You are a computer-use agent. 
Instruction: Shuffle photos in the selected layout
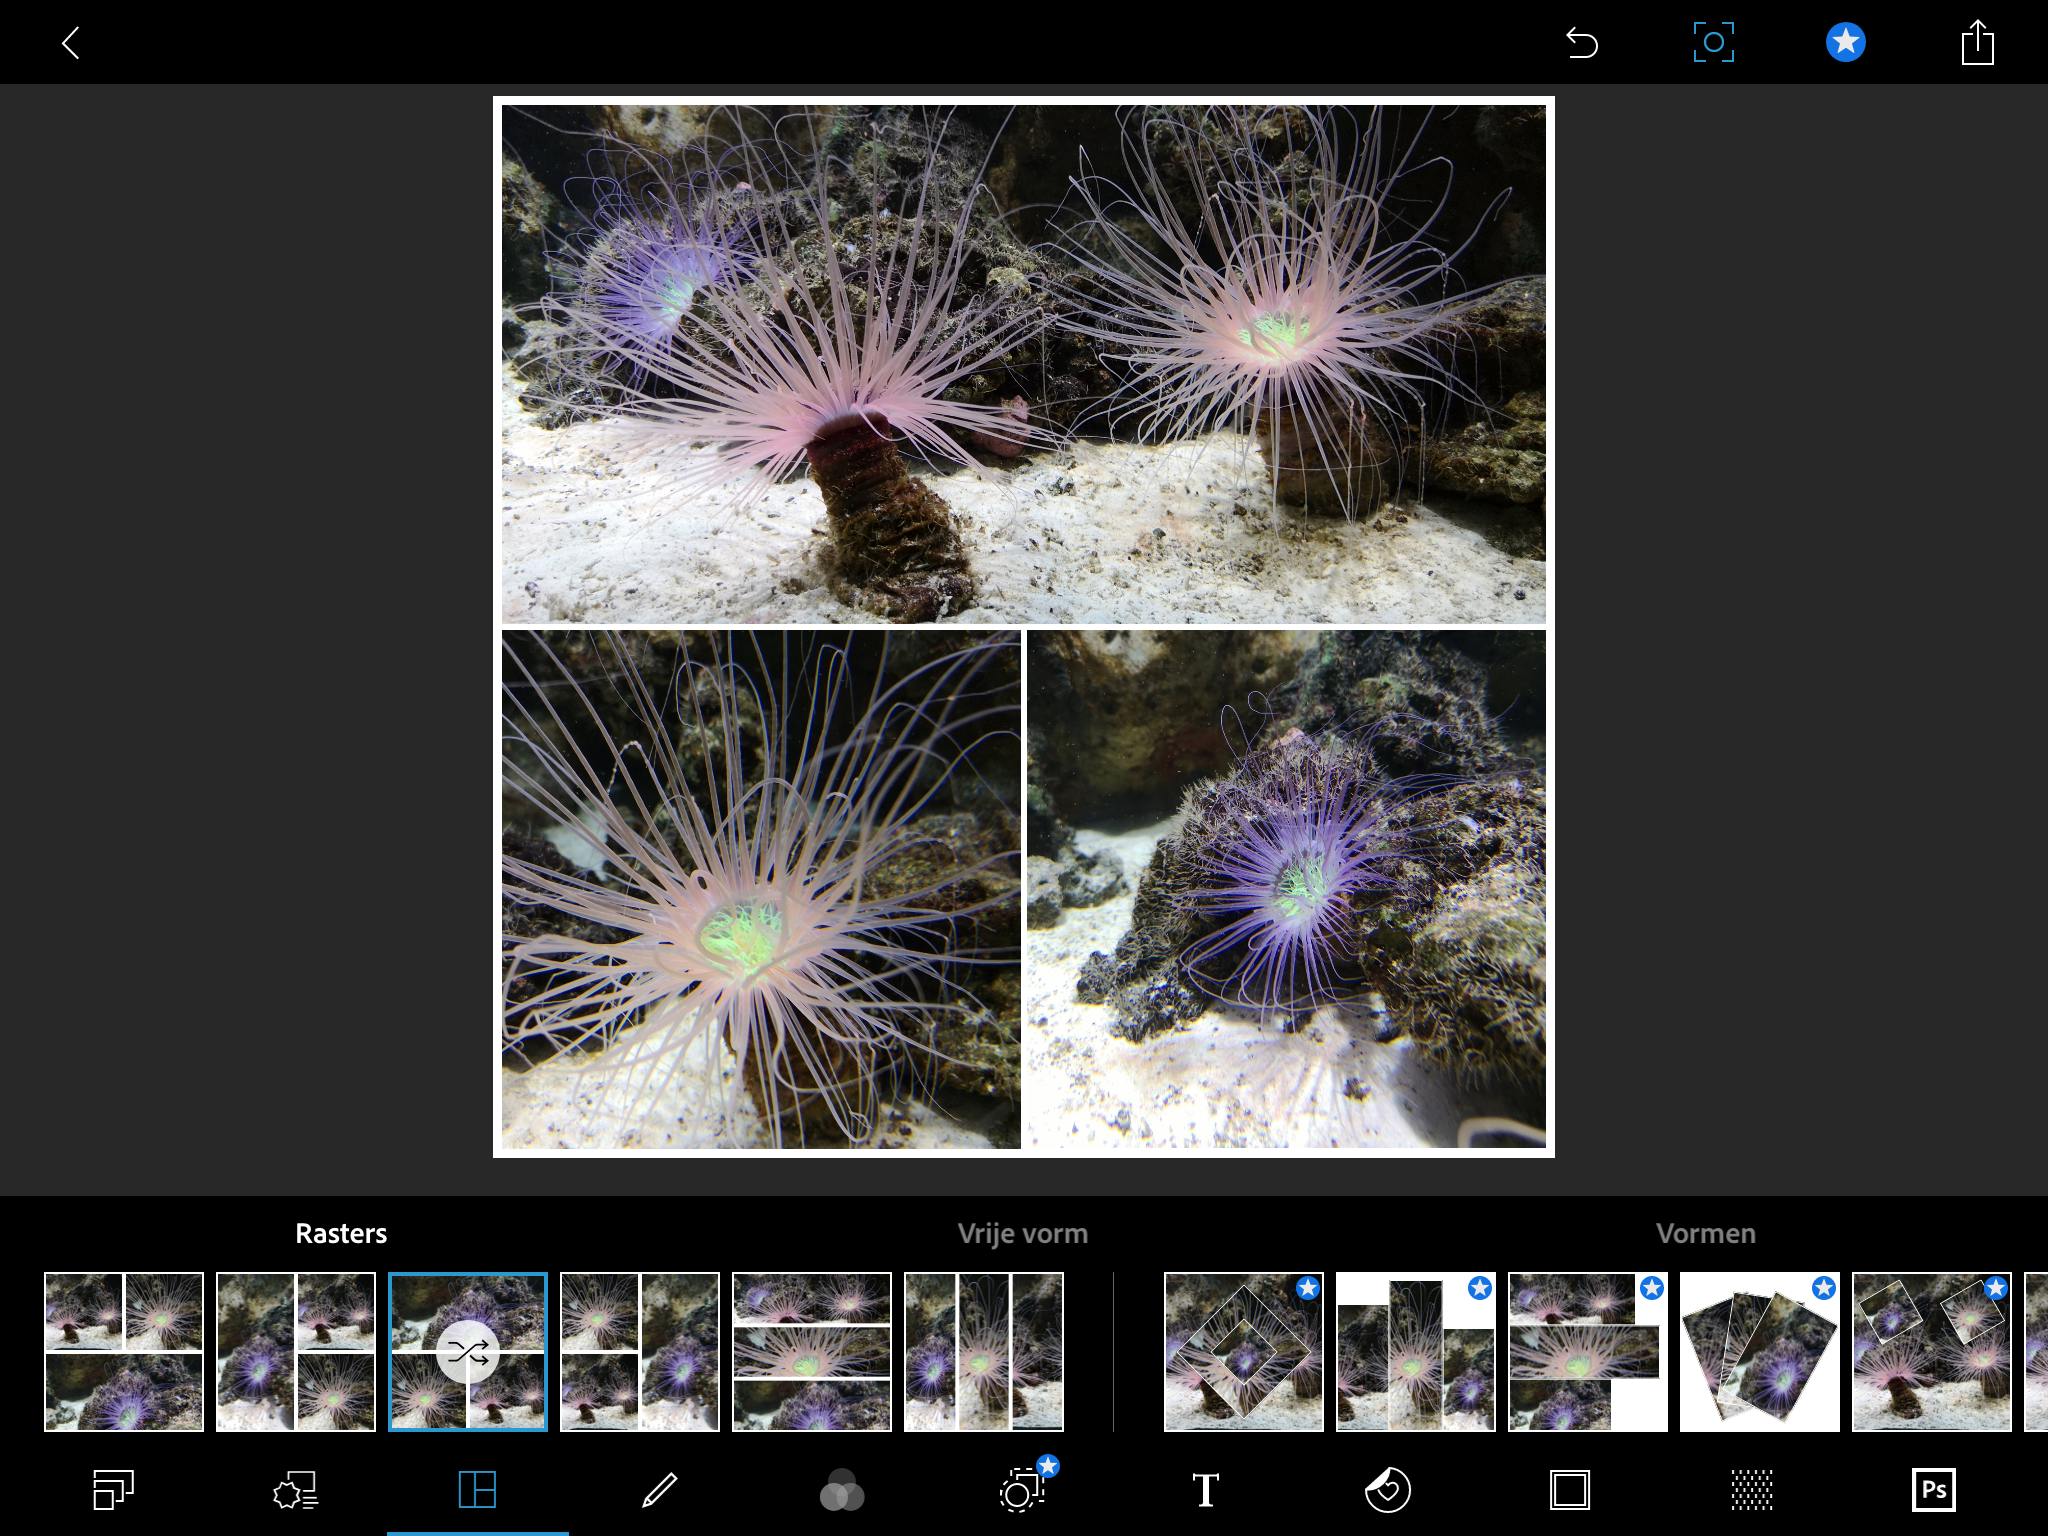pyautogui.click(x=468, y=1352)
